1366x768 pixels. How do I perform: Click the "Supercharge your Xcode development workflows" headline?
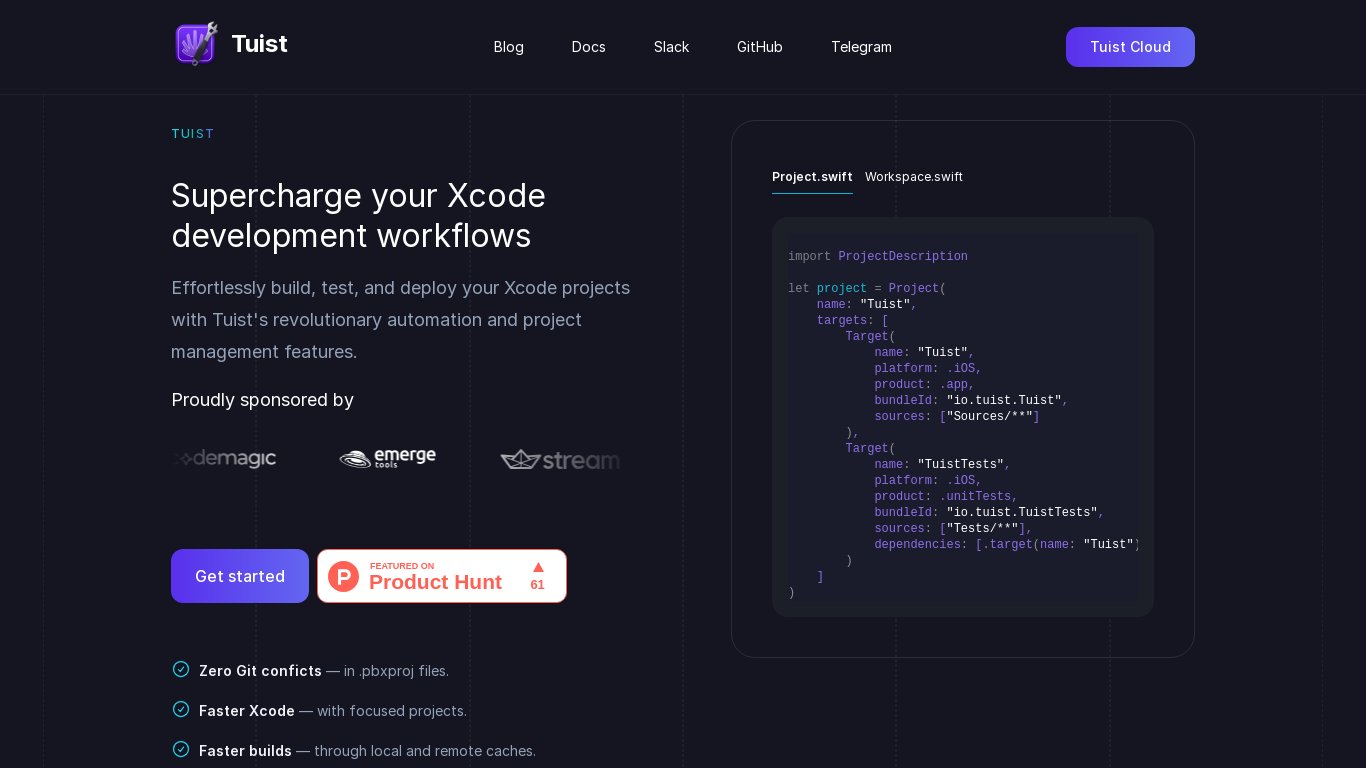[x=359, y=215]
